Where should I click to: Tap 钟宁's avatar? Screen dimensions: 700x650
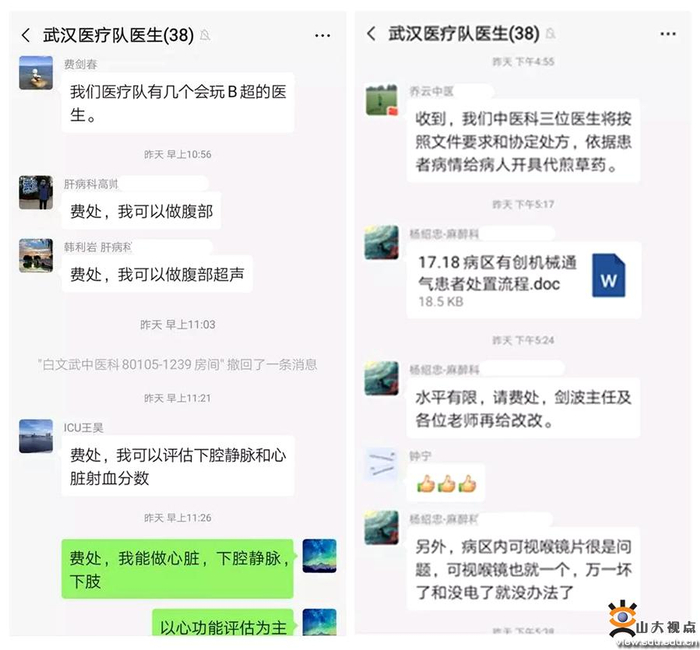click(x=381, y=465)
